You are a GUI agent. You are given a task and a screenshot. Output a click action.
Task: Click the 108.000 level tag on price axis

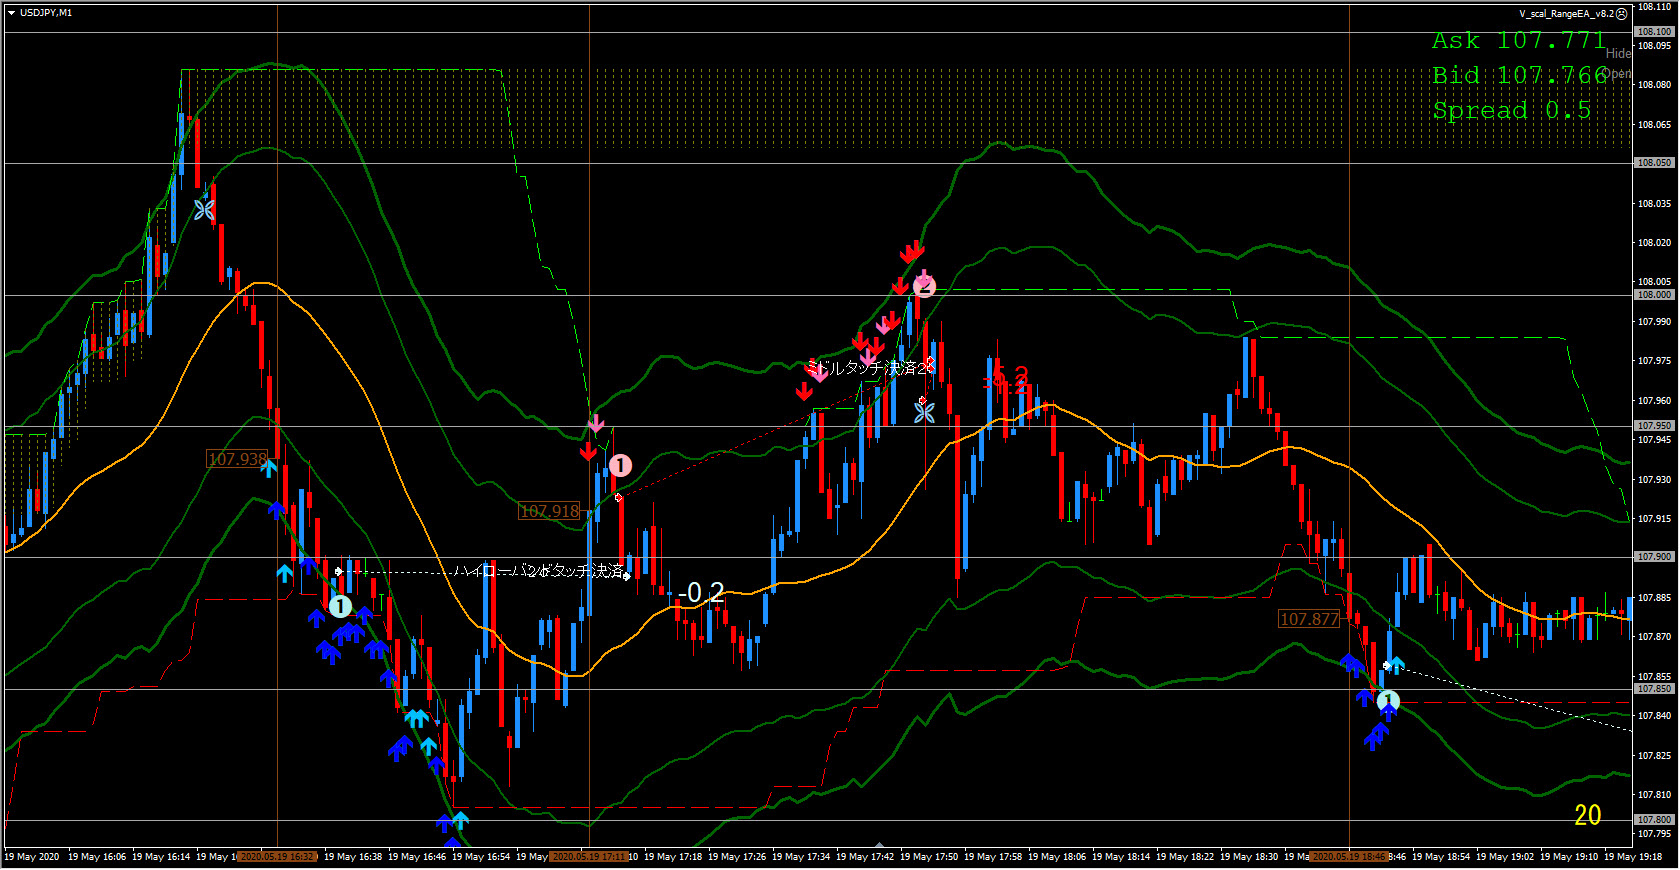coord(1654,295)
